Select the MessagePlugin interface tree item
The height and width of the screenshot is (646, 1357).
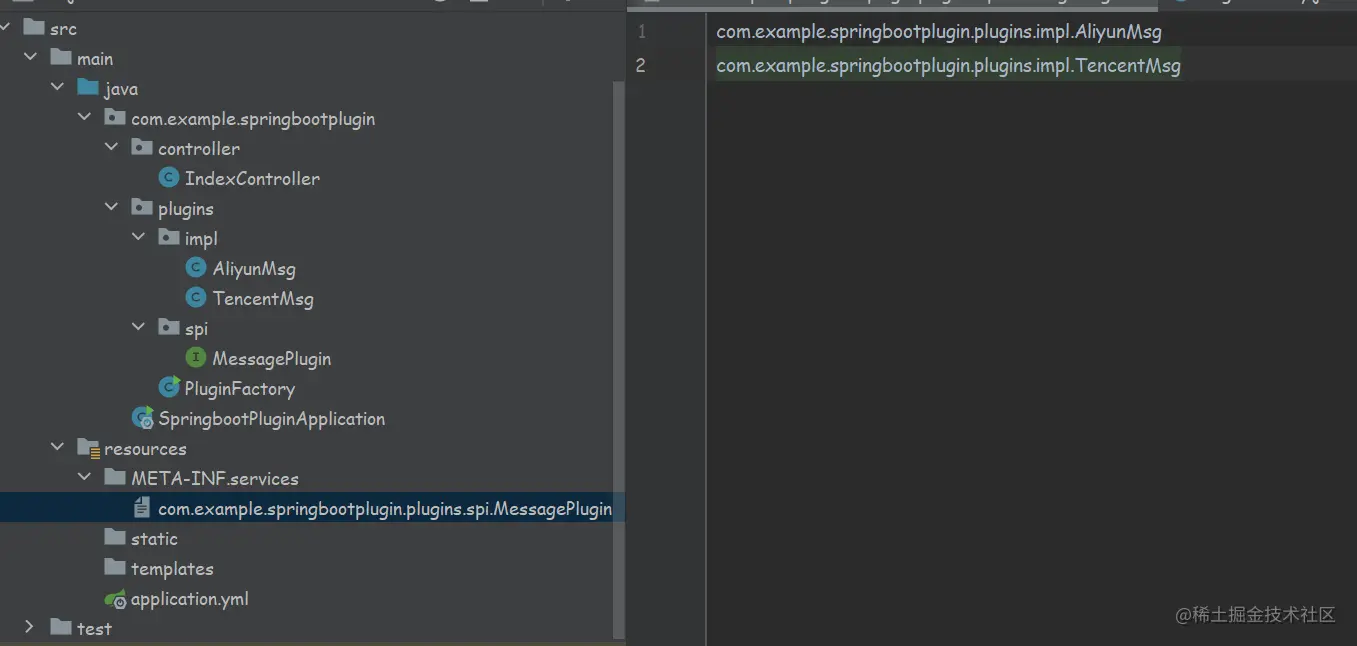point(272,358)
